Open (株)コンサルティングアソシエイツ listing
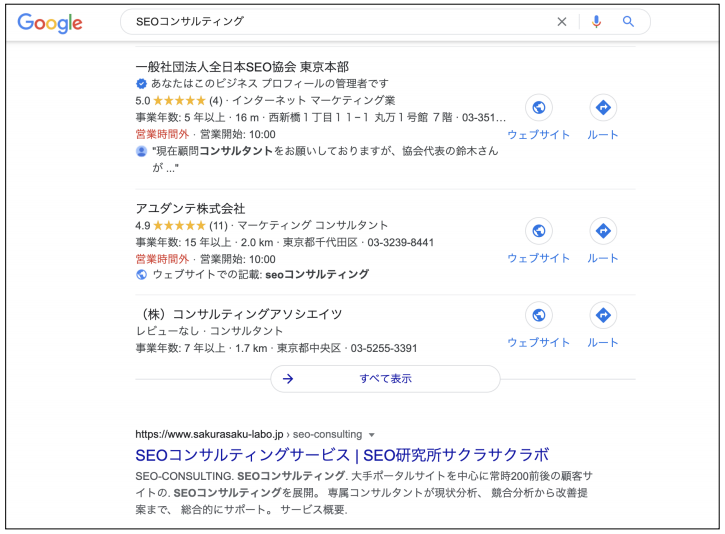Image resolution: width=725 pixels, height=534 pixels. 240,314
